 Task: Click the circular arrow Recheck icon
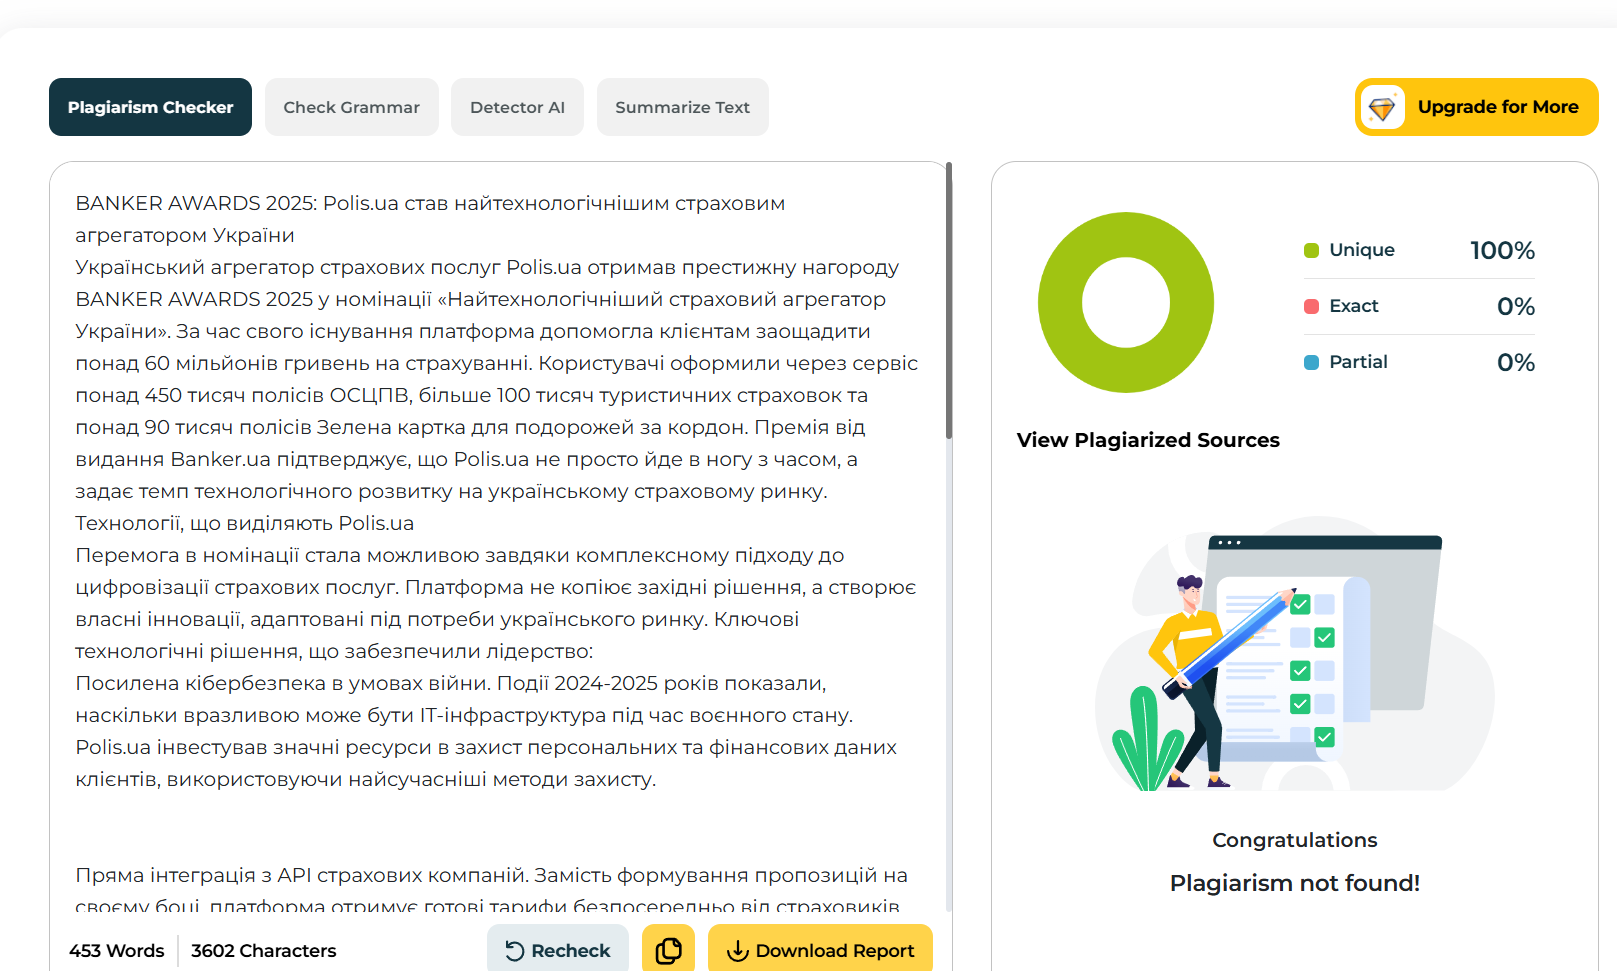point(514,951)
